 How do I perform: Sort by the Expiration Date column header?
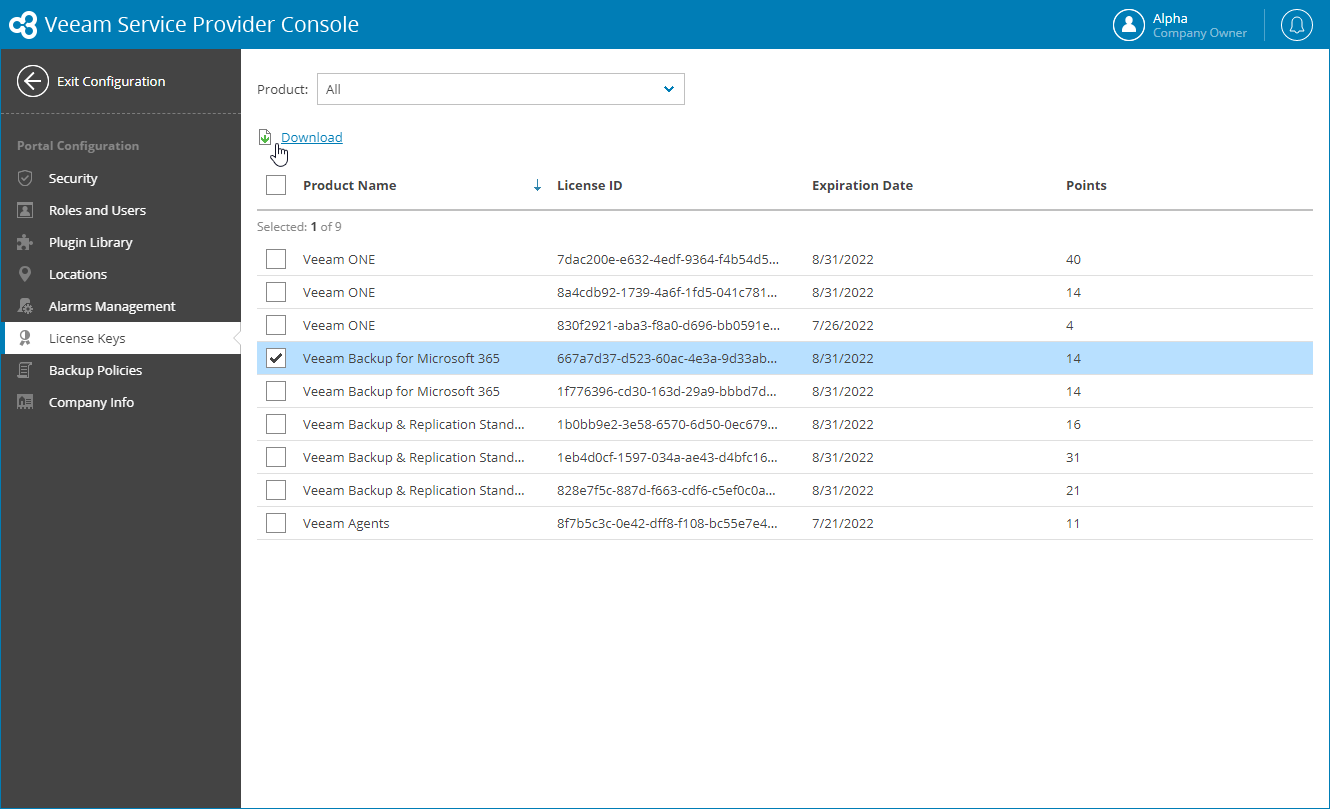pos(862,185)
